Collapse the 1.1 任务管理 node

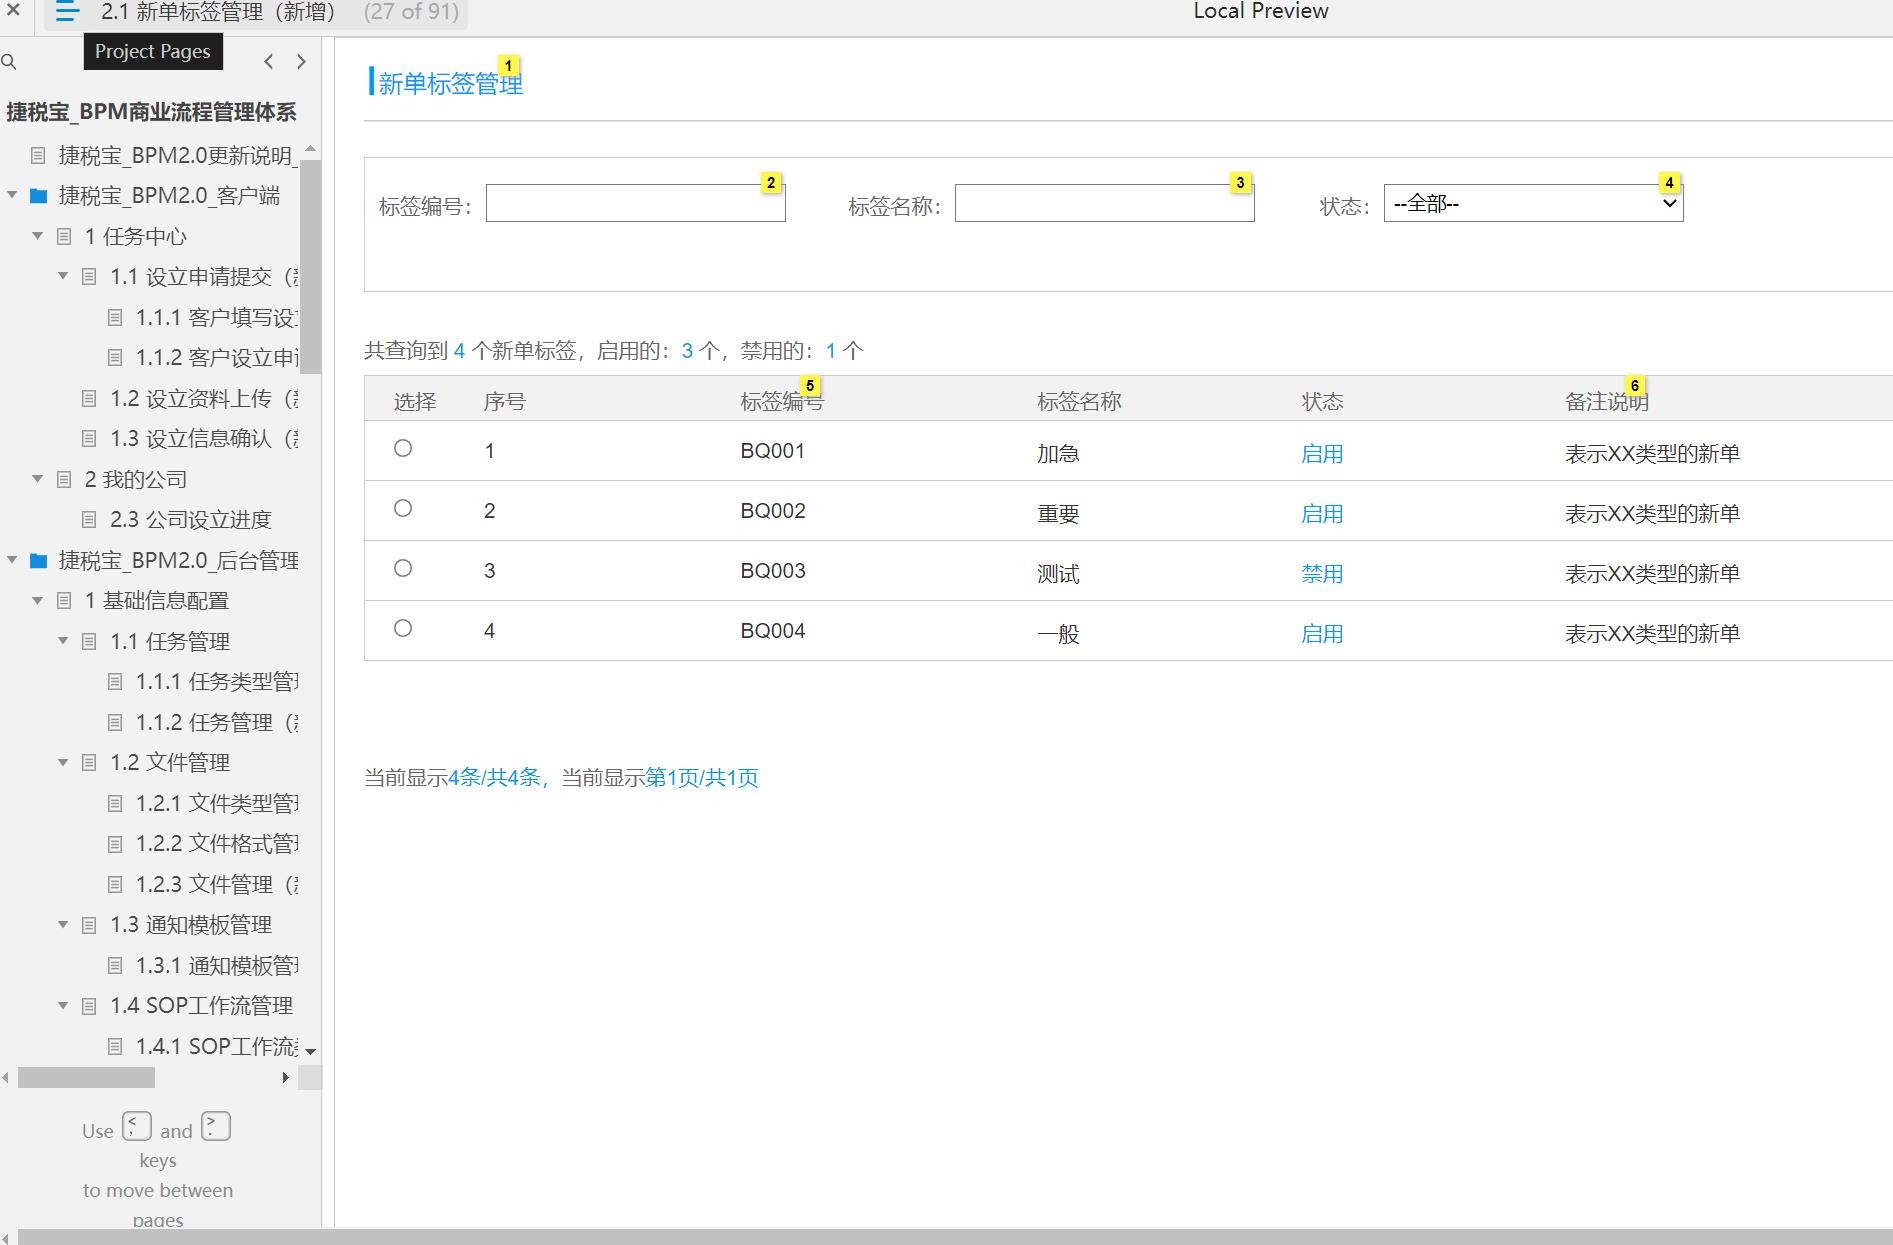pyautogui.click(x=63, y=642)
